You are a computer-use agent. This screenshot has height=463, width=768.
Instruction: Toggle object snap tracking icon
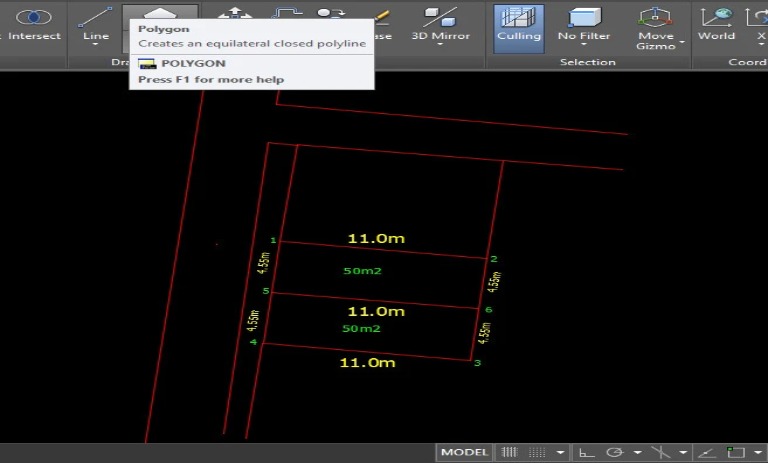point(707,452)
